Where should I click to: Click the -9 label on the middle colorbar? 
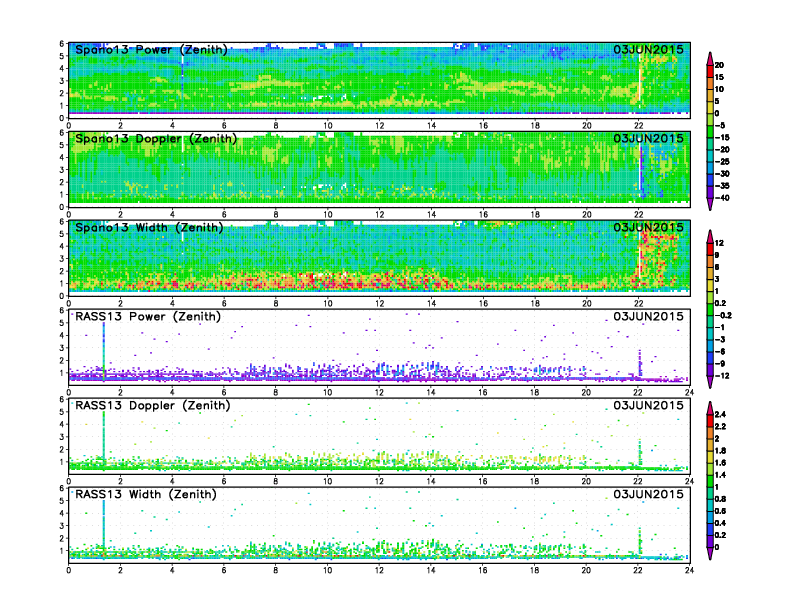tap(720, 364)
